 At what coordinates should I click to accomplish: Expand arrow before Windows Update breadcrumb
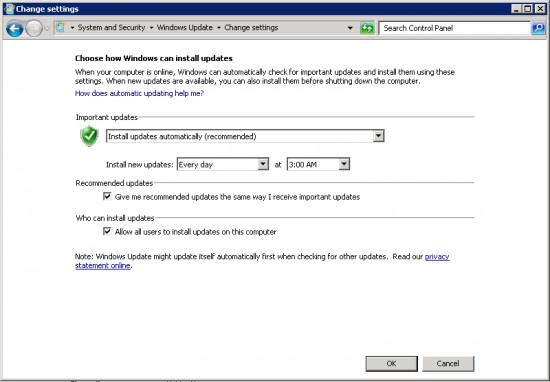(152, 28)
